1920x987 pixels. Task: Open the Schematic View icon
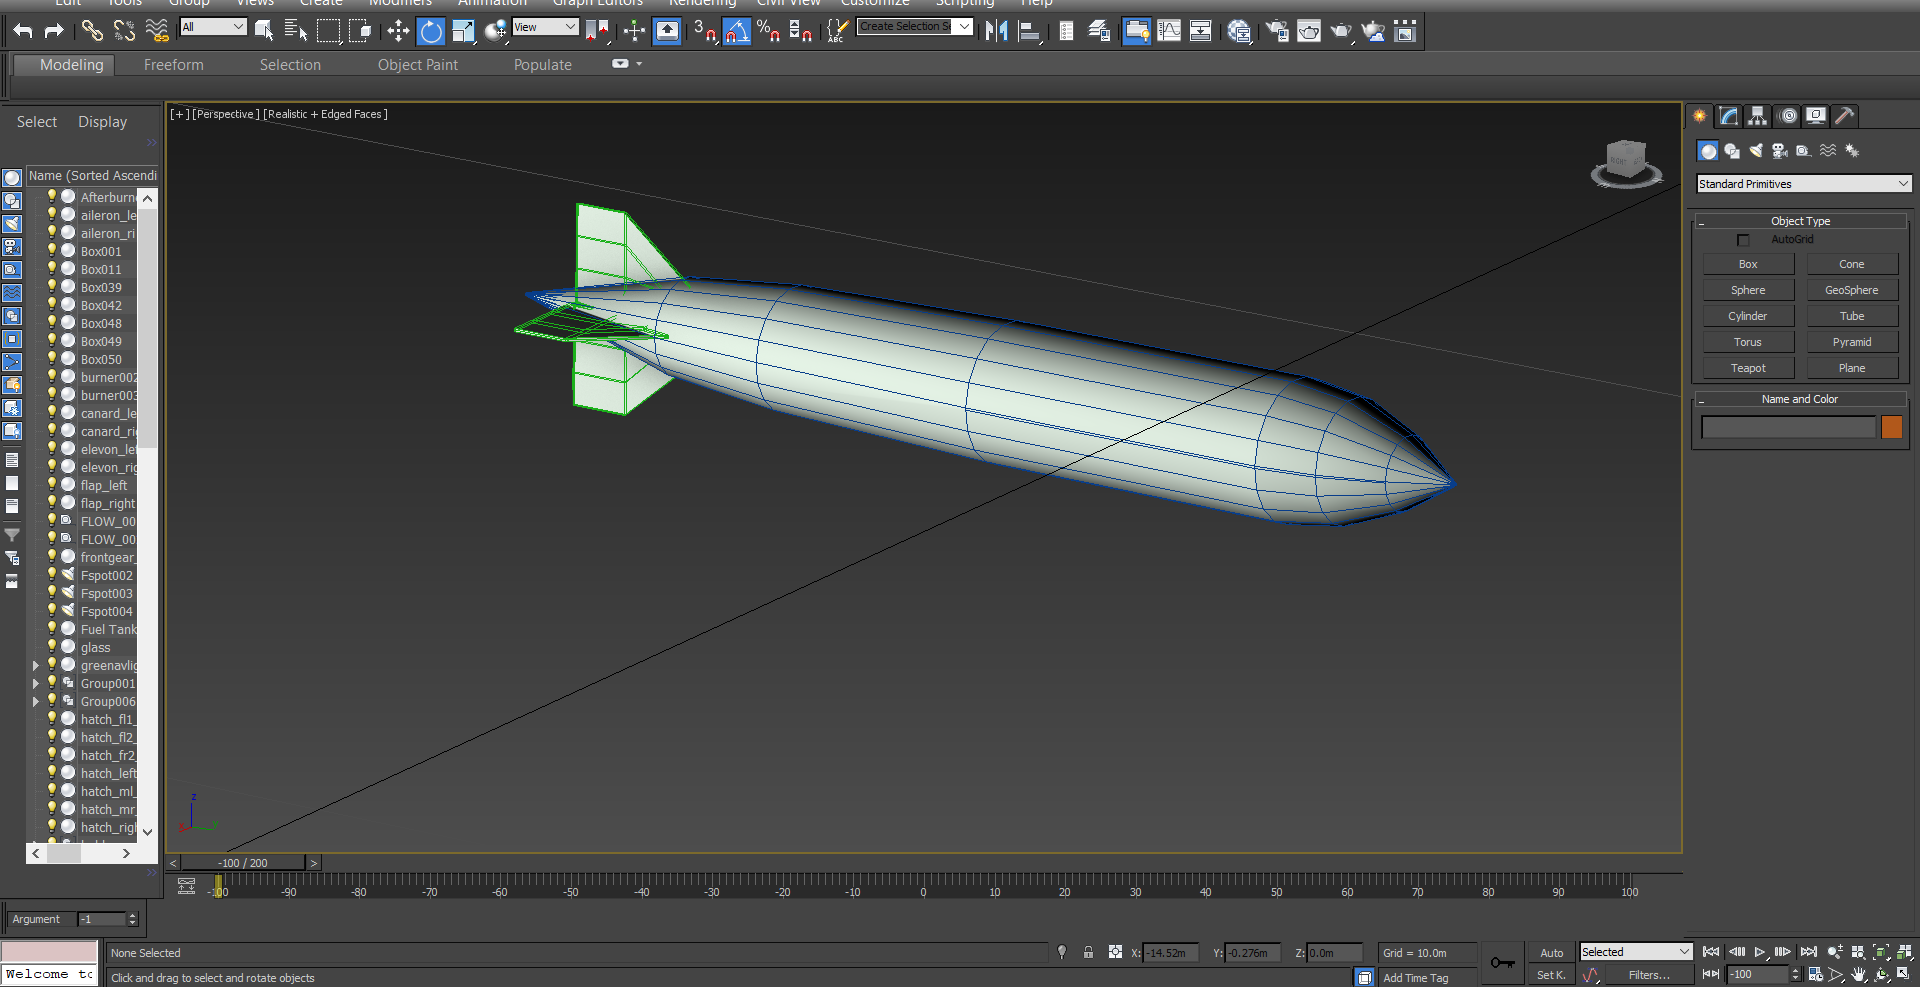coord(1201,31)
